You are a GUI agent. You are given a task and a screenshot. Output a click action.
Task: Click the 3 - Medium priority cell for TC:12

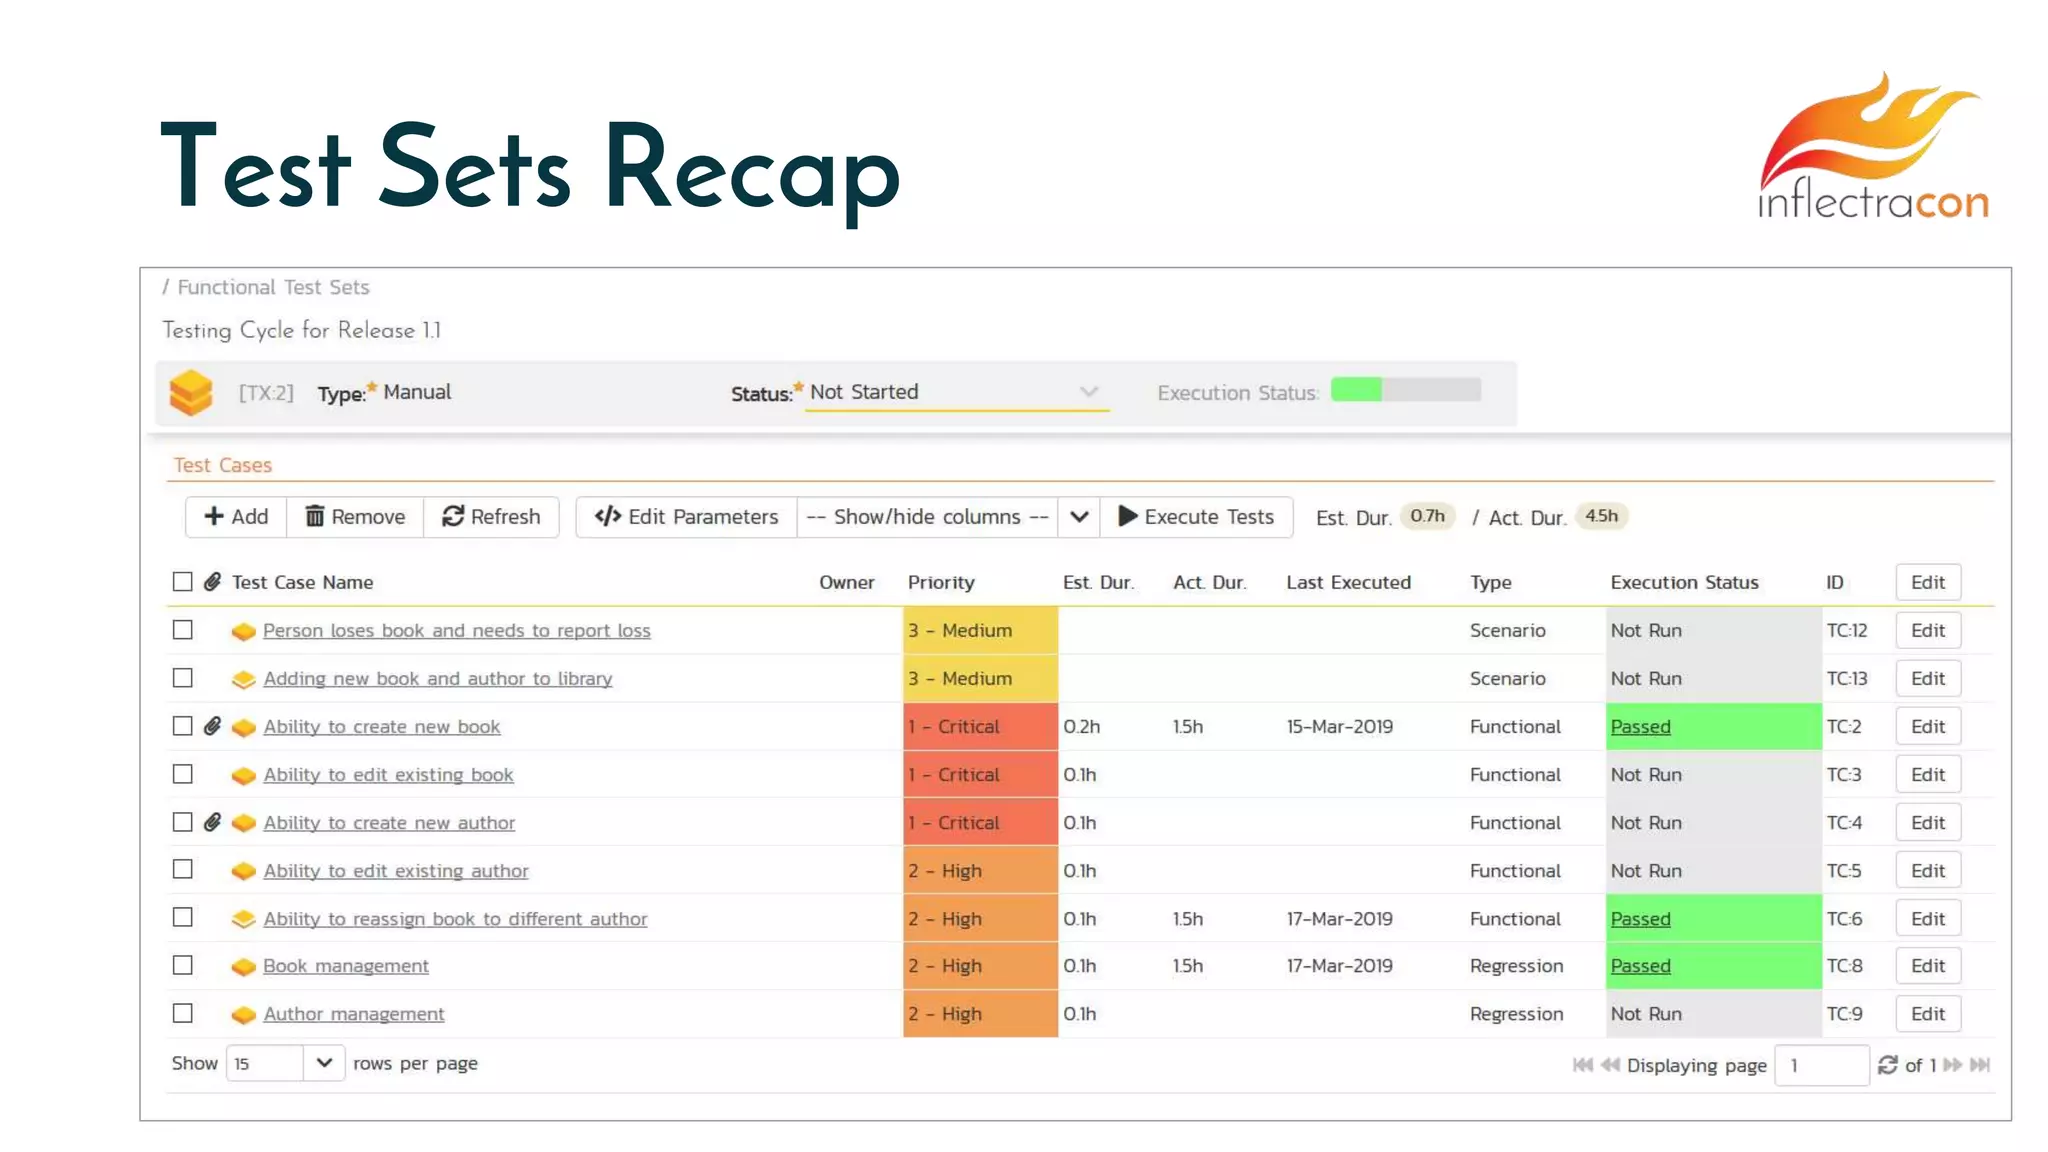coord(980,631)
